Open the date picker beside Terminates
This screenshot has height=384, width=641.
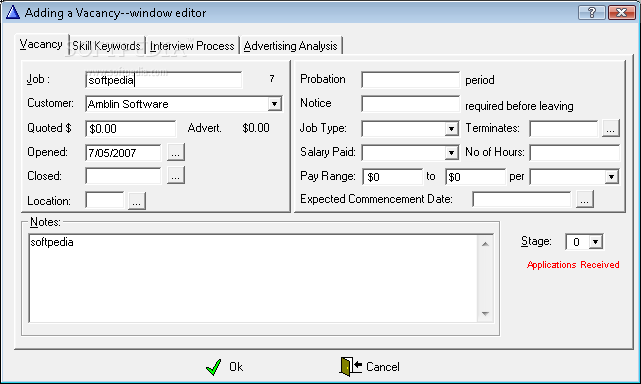(610, 128)
